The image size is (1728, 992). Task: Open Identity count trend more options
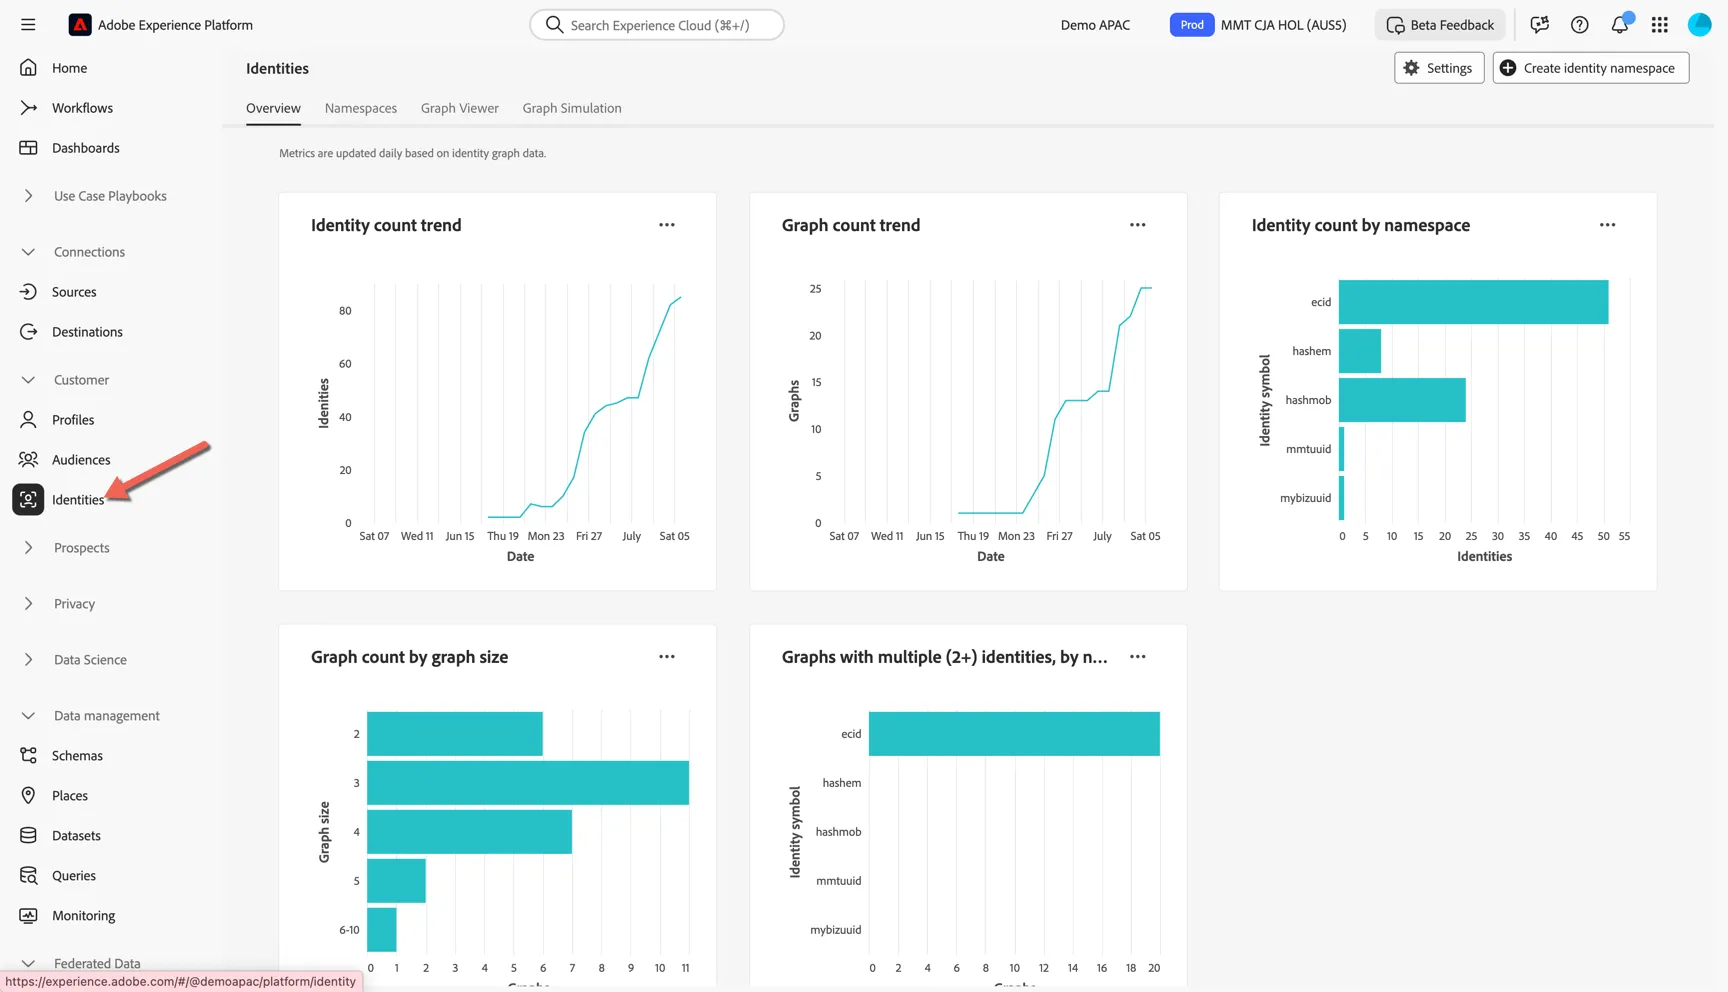click(x=667, y=225)
